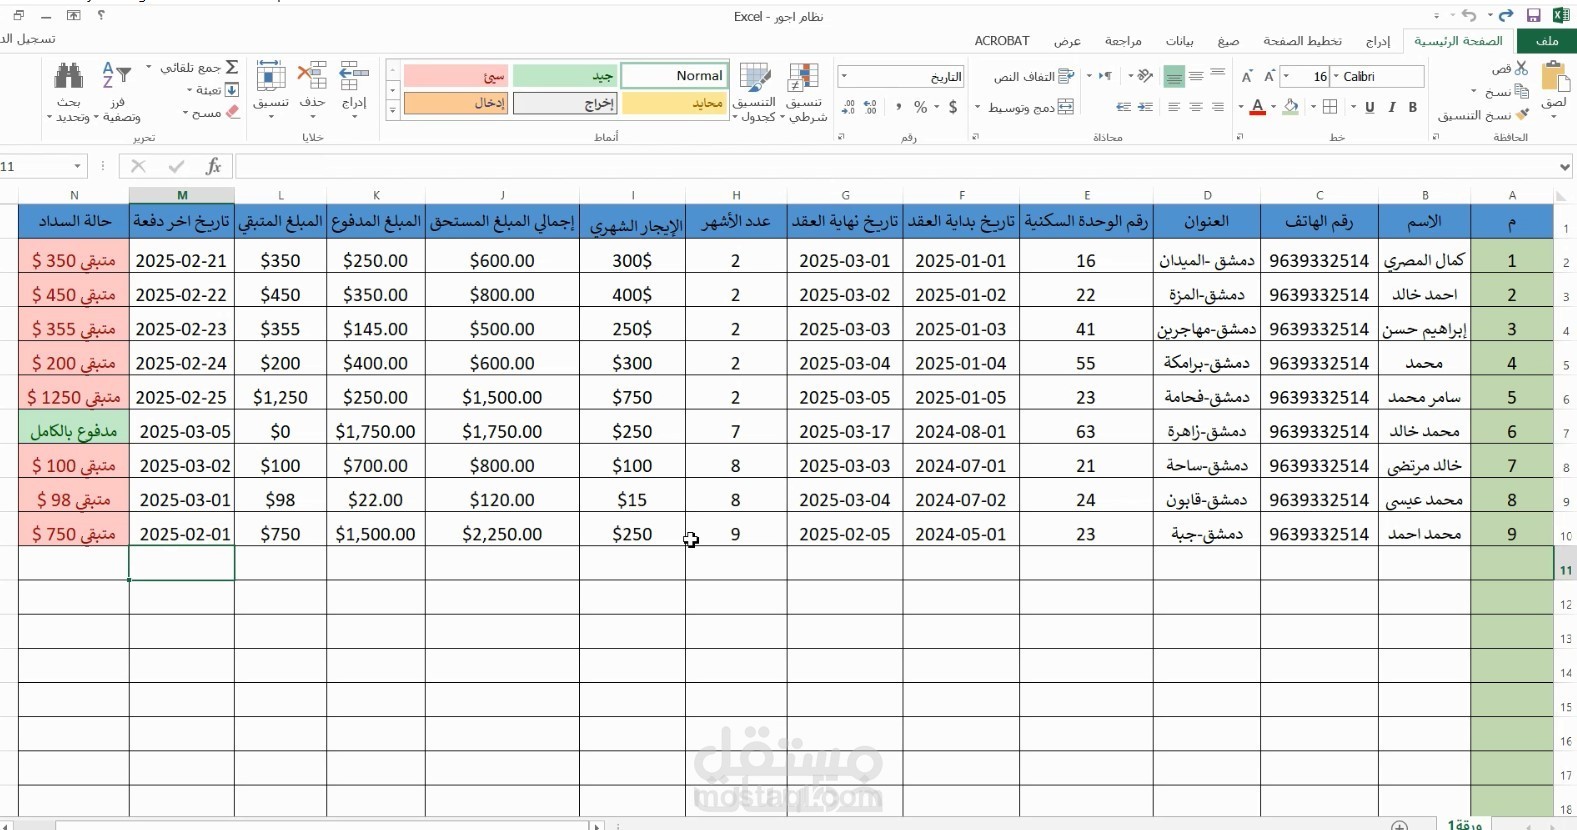Click the Borders grid icon
This screenshot has height=830, width=1577.
(x=1330, y=107)
